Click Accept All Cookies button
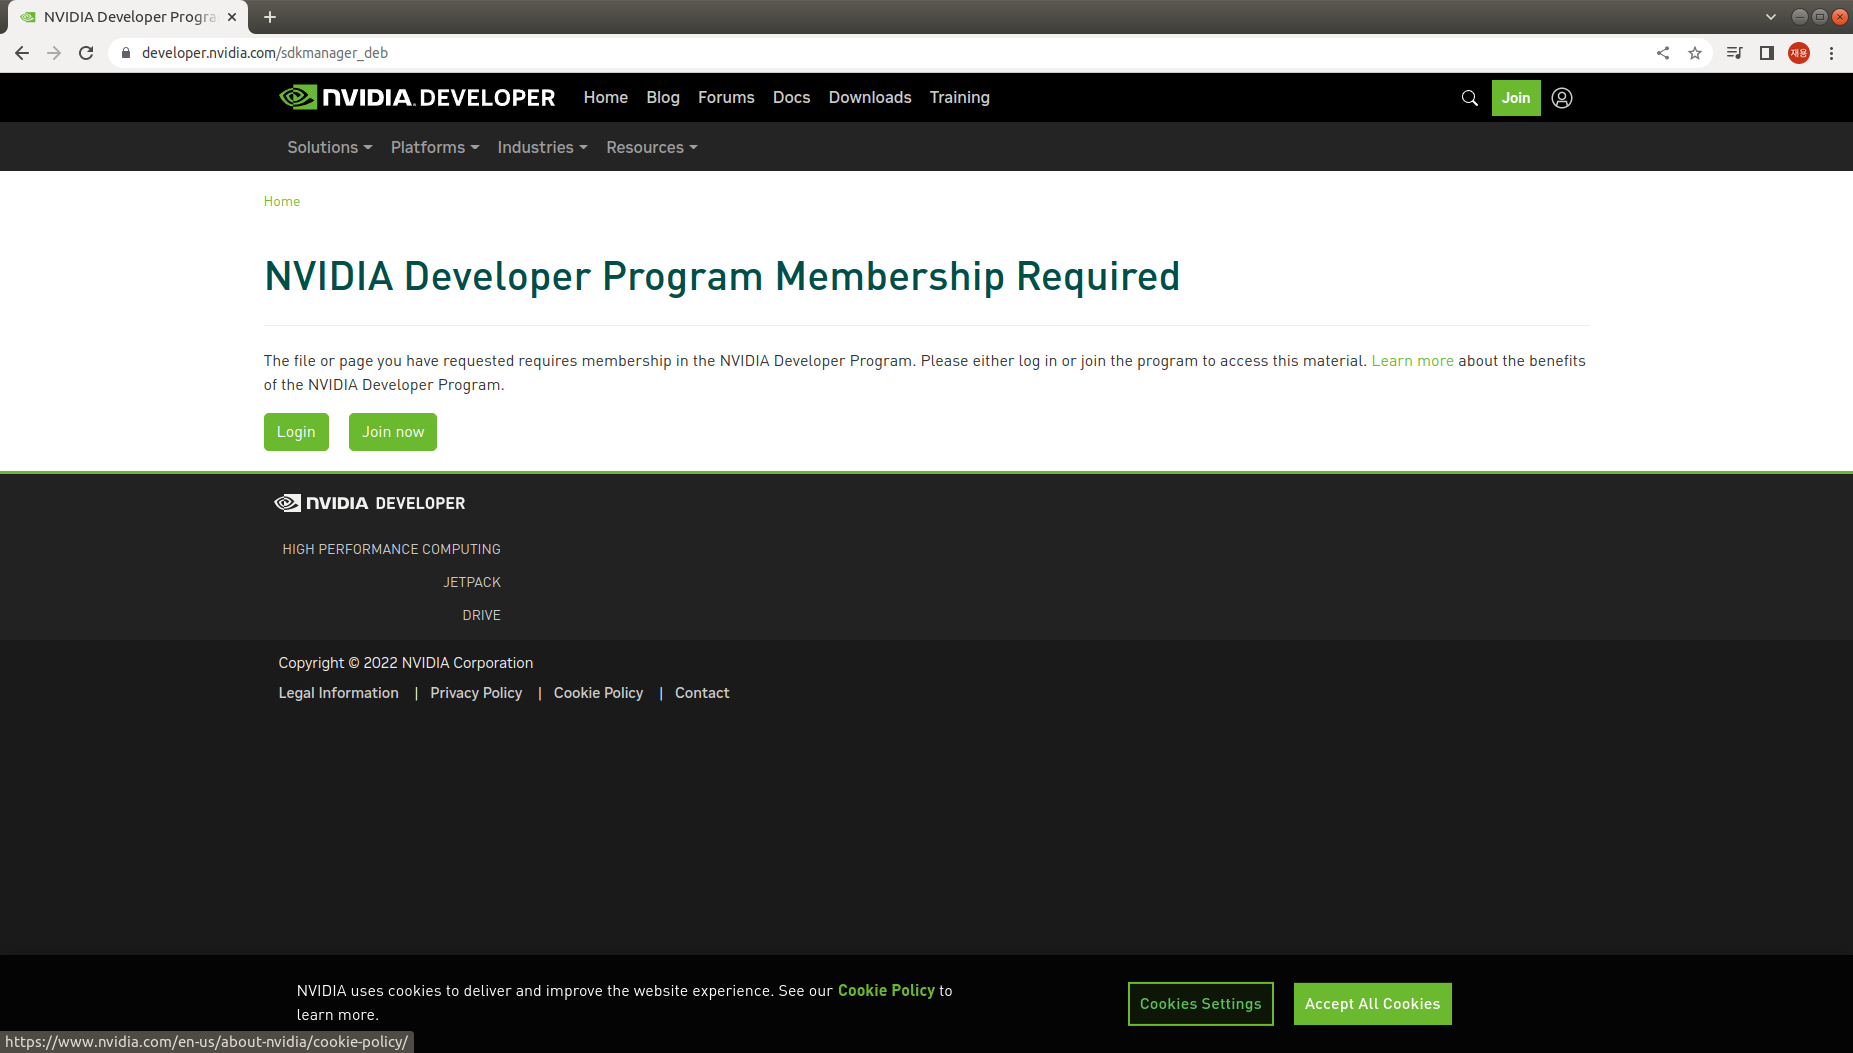 [x=1372, y=1004]
